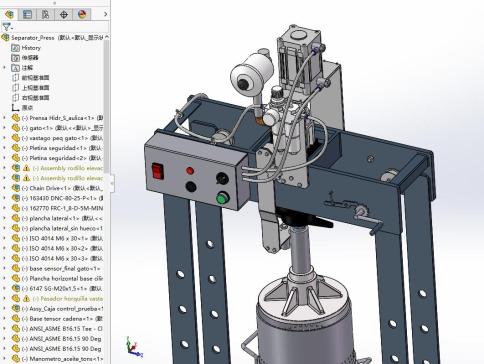Show more manager tabs with chevron arrow
Viewport: 484px width, 364px height.
point(105,14)
